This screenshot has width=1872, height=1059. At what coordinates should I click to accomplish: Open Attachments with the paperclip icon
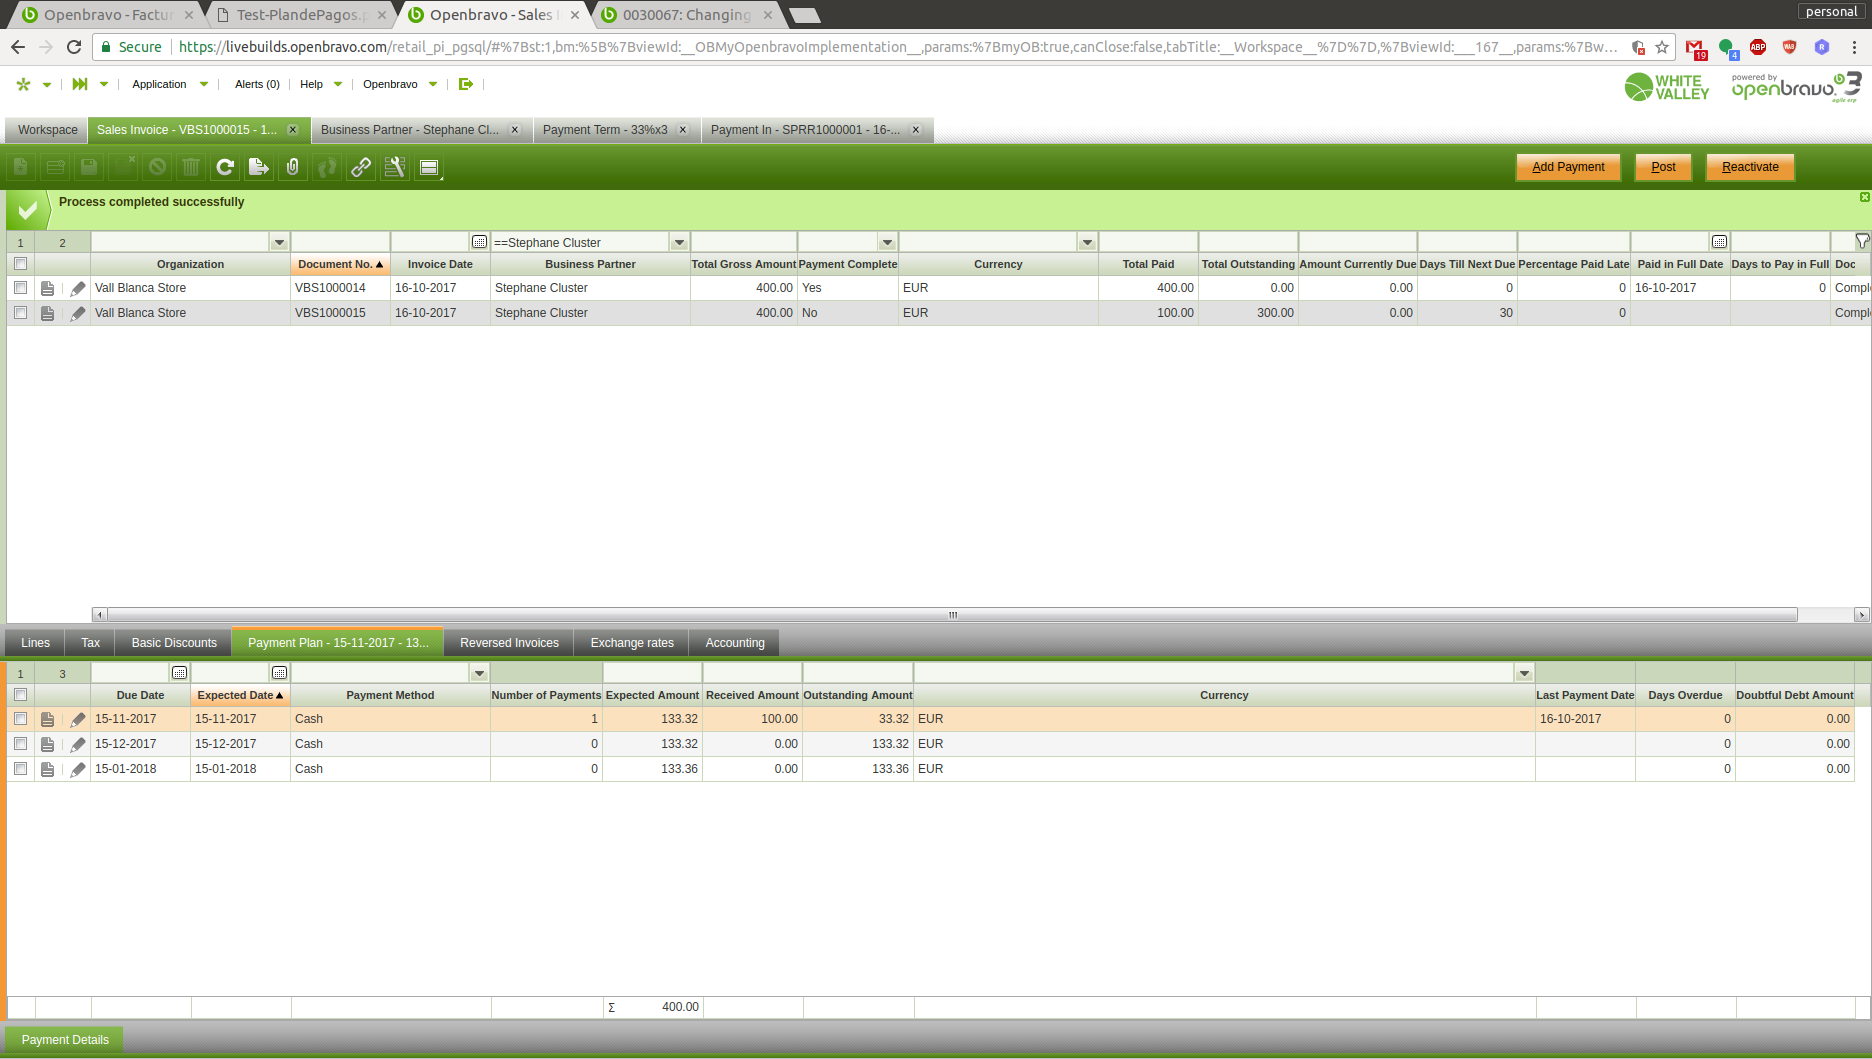pyautogui.click(x=293, y=167)
